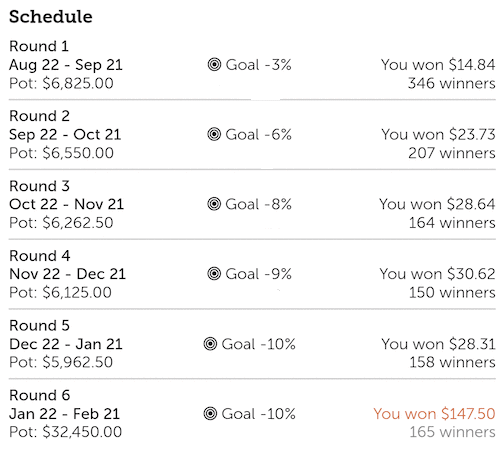Click You won $14.84 result

point(438,65)
